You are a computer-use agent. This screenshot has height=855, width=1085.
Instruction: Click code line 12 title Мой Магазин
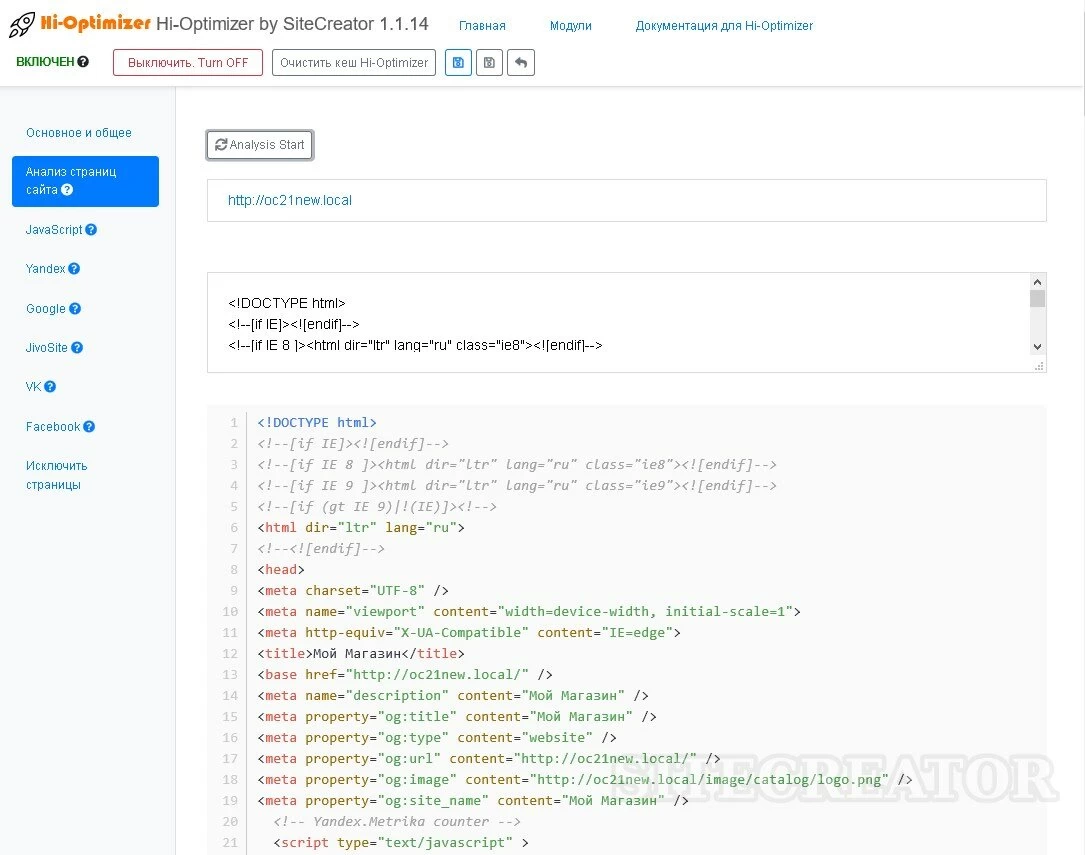361,654
